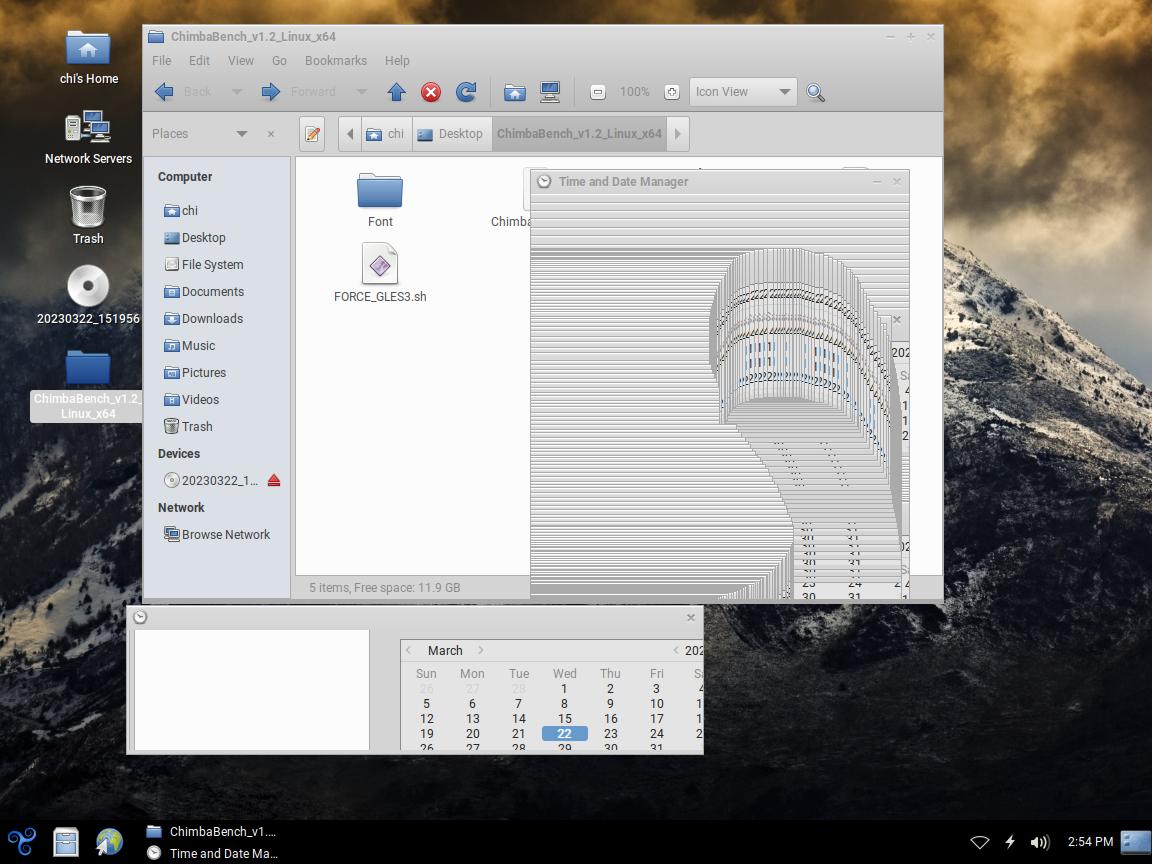Open the Bookmarks menu

(x=335, y=60)
